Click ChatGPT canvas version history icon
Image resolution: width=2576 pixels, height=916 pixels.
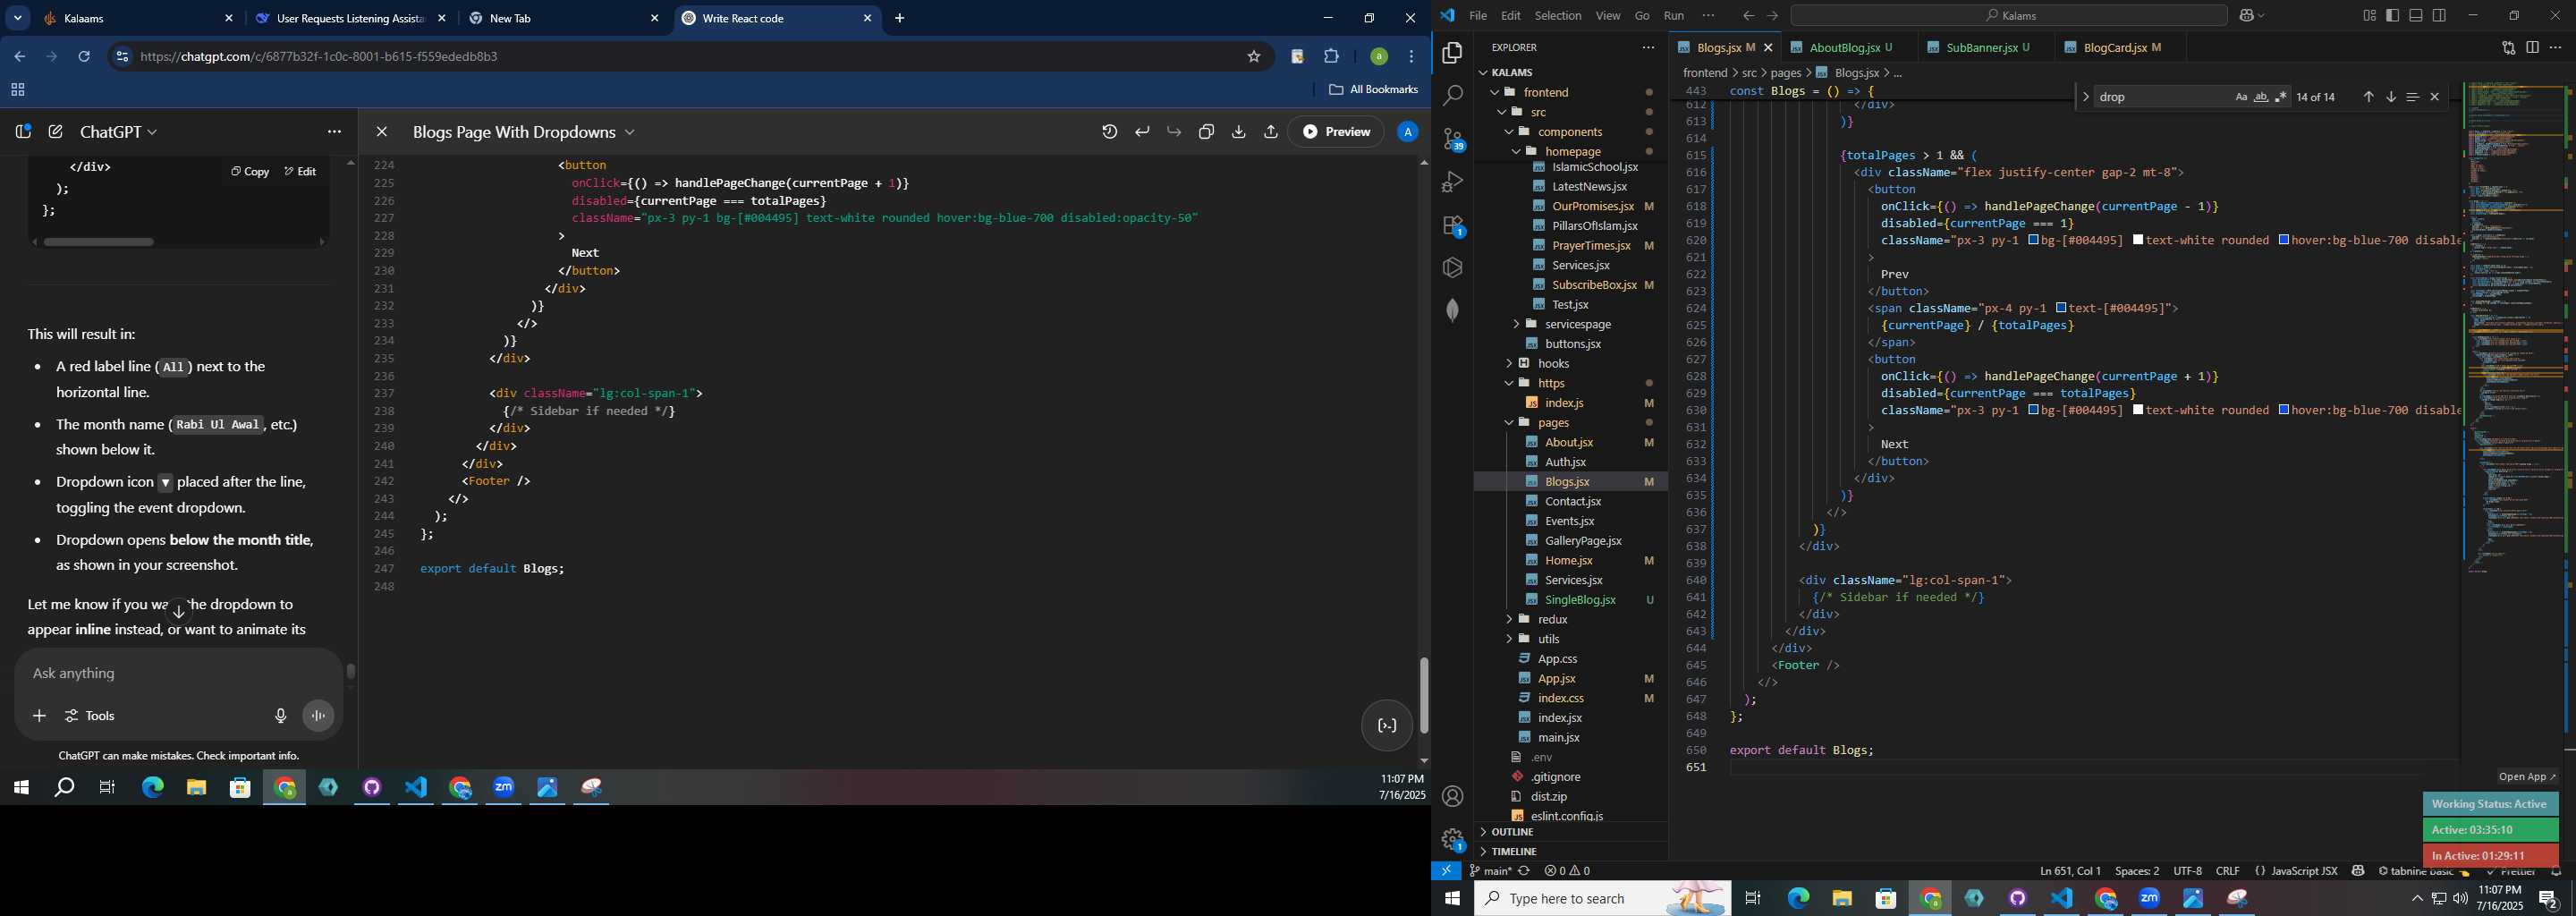point(1109,132)
